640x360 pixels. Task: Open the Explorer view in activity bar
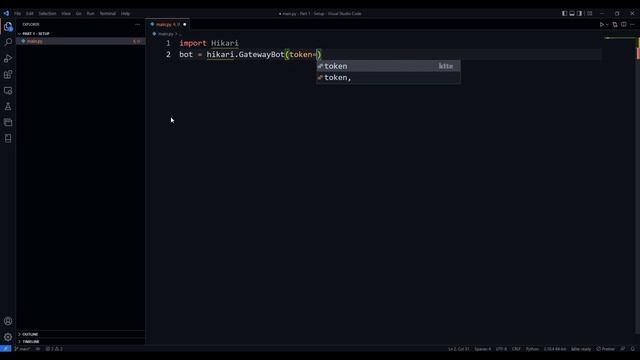(8, 27)
